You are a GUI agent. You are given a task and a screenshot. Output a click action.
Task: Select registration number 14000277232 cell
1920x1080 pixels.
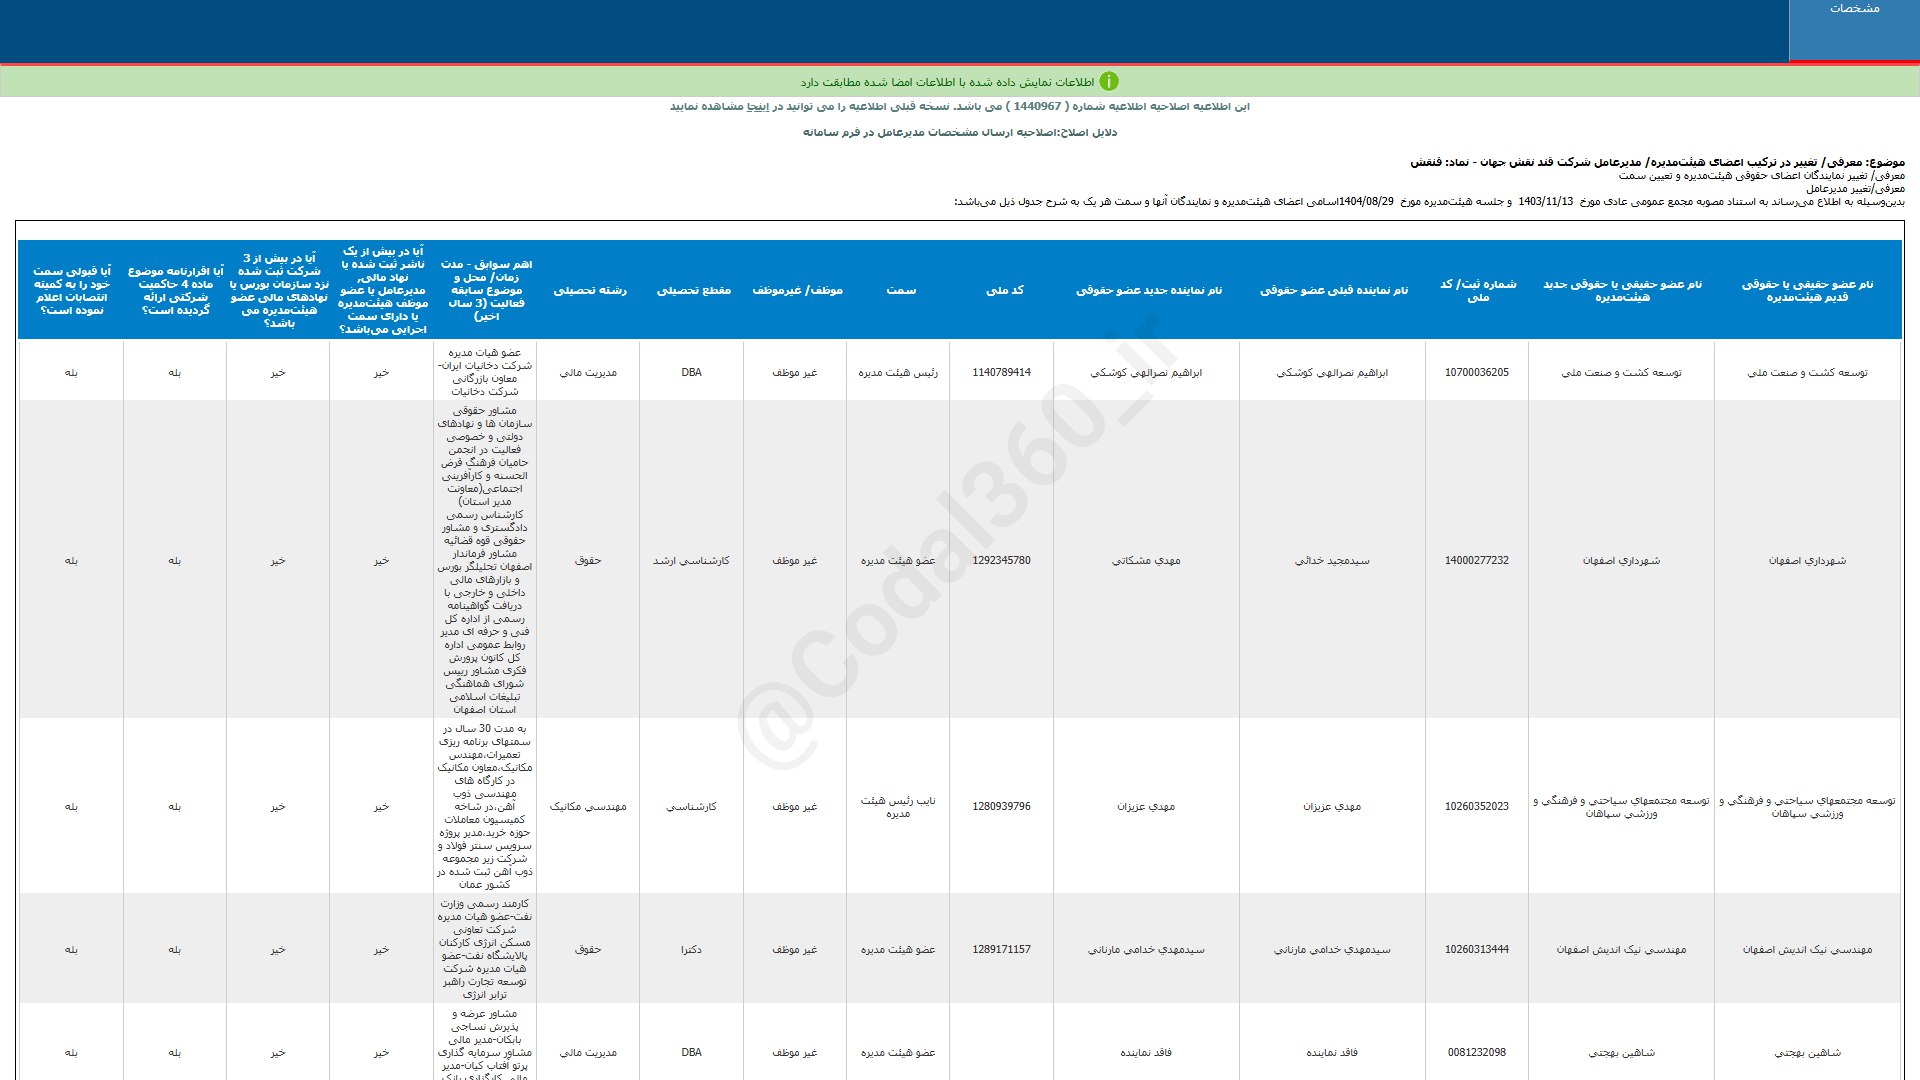tap(1476, 561)
